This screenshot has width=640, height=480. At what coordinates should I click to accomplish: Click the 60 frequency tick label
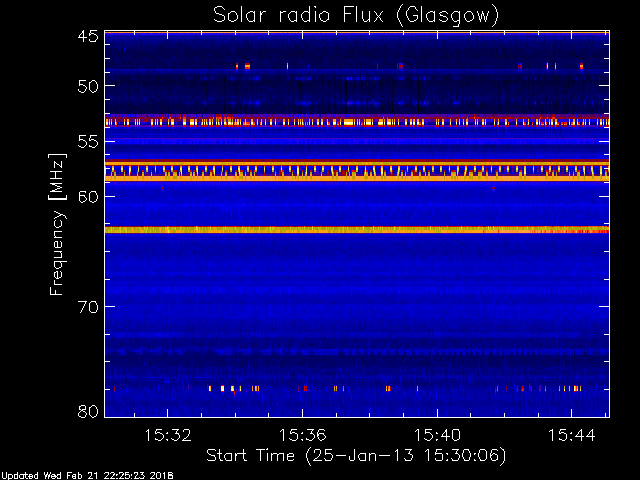[x=88, y=197]
